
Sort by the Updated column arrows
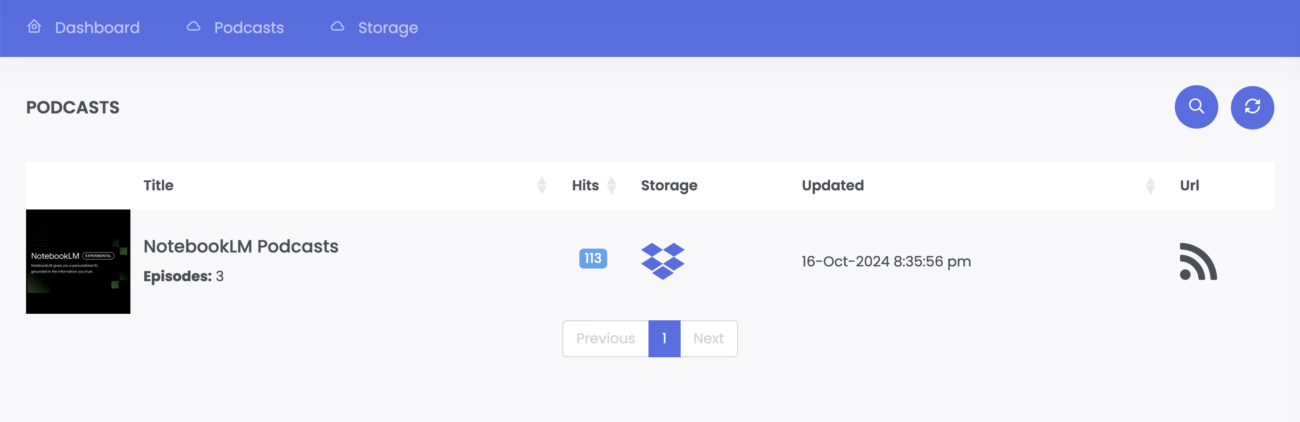click(1150, 186)
